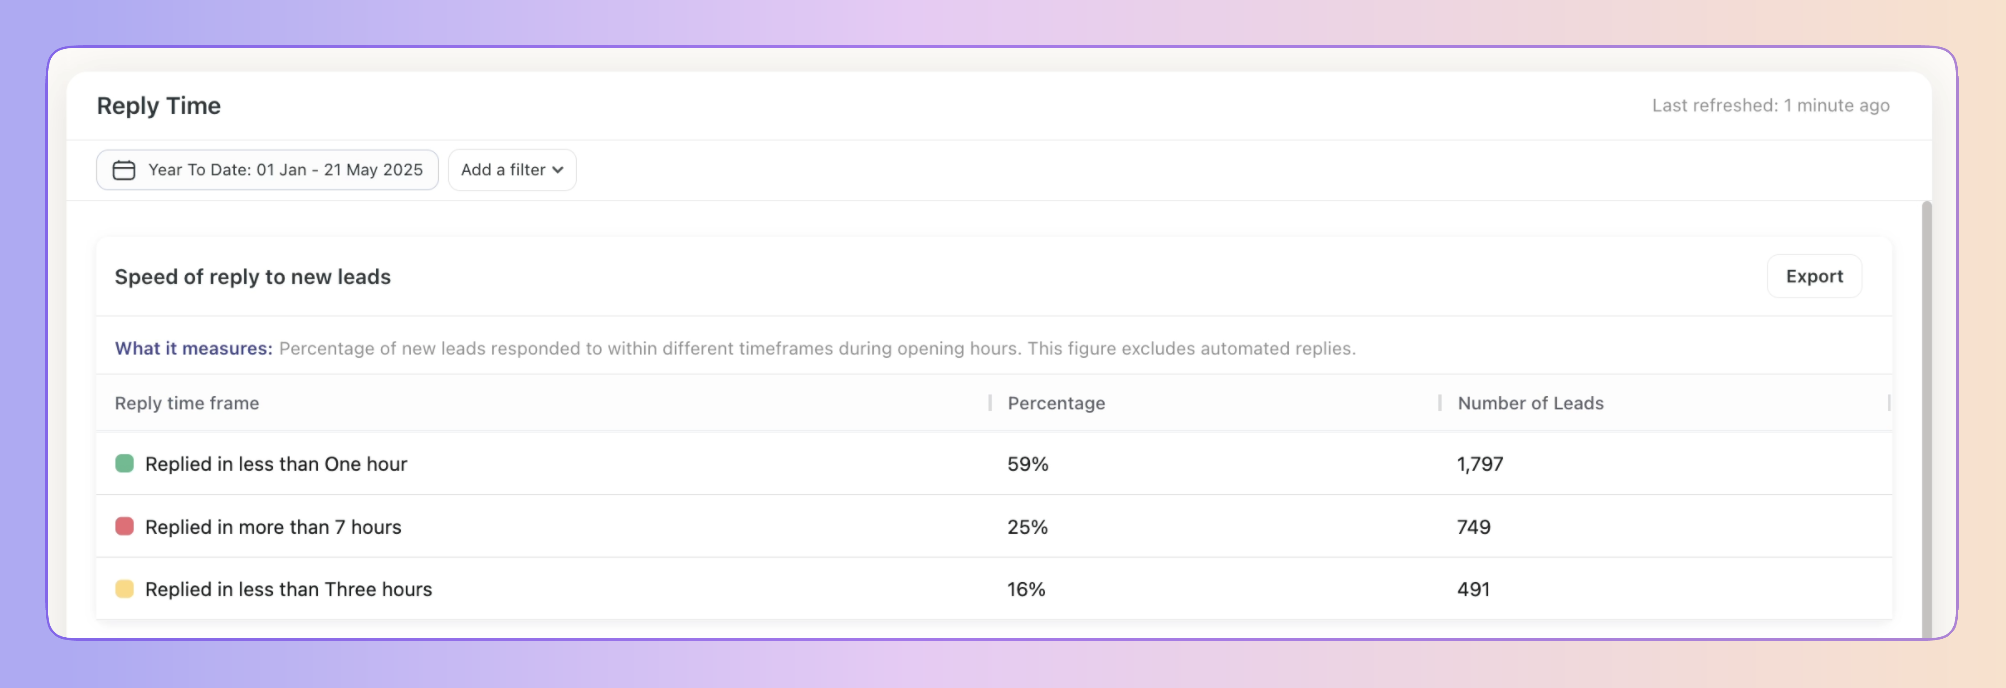
Task: Expand the Add a filter dropdown
Action: point(512,170)
